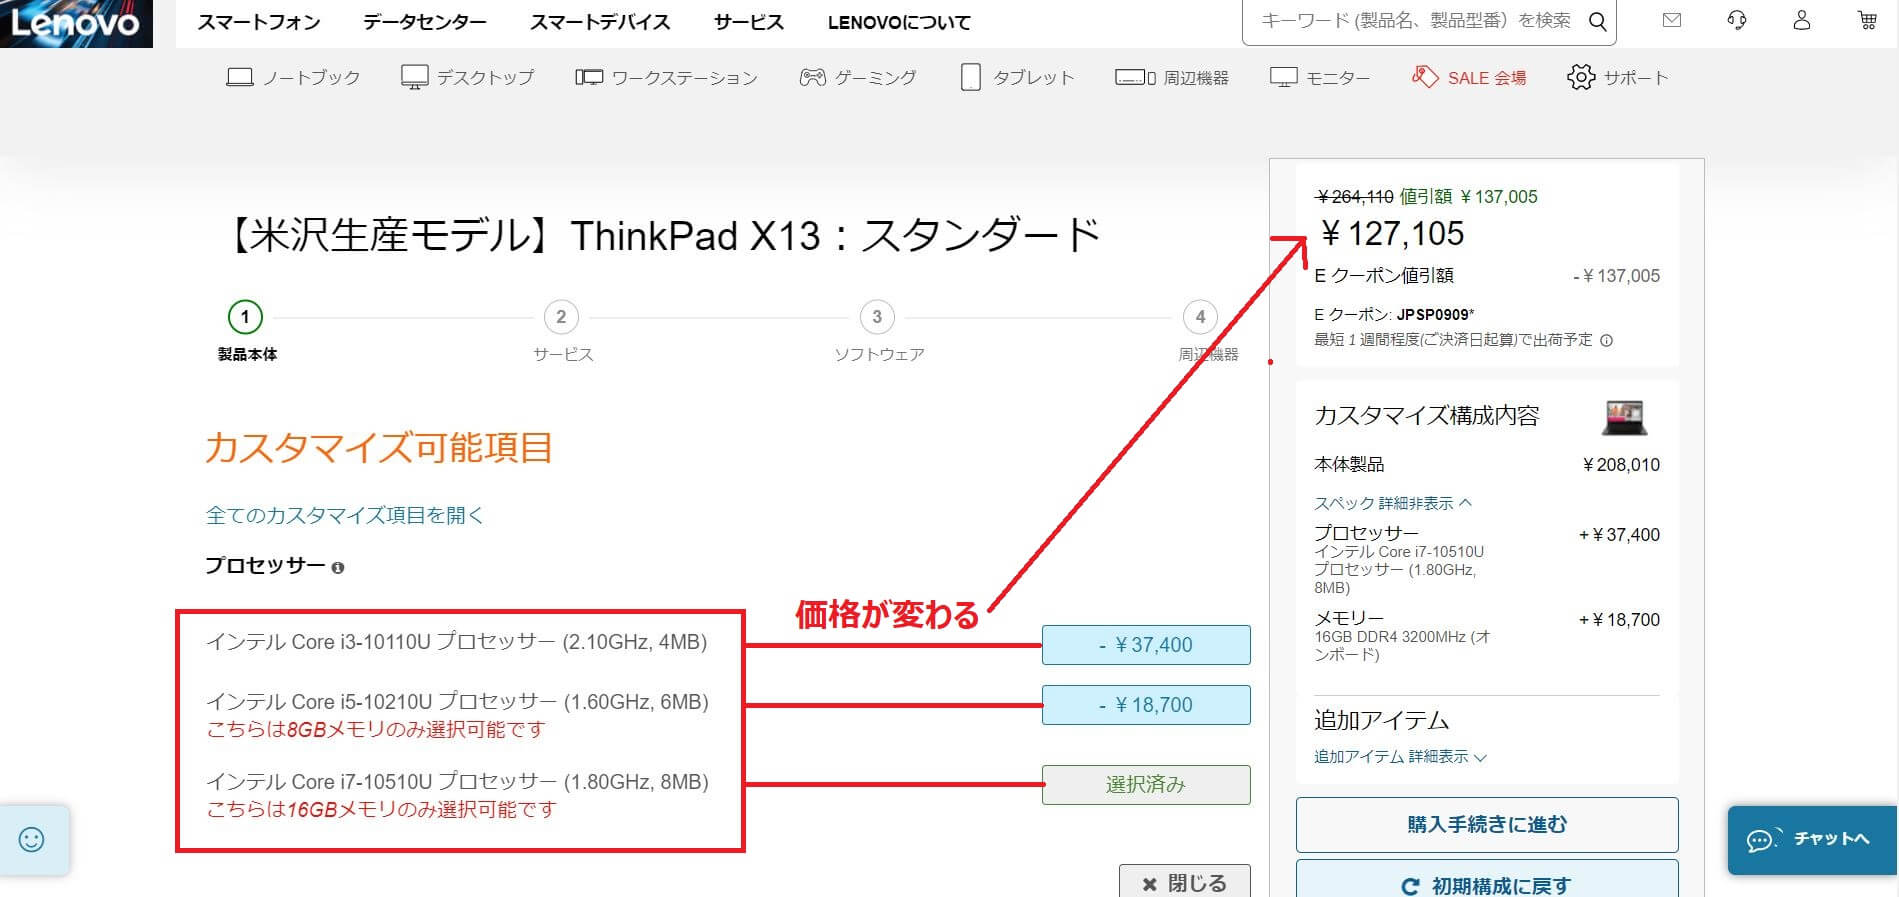Viewport: 1899px width, 897px height.
Task: Click the メモリー +¥18,700 value
Action: point(1619,620)
